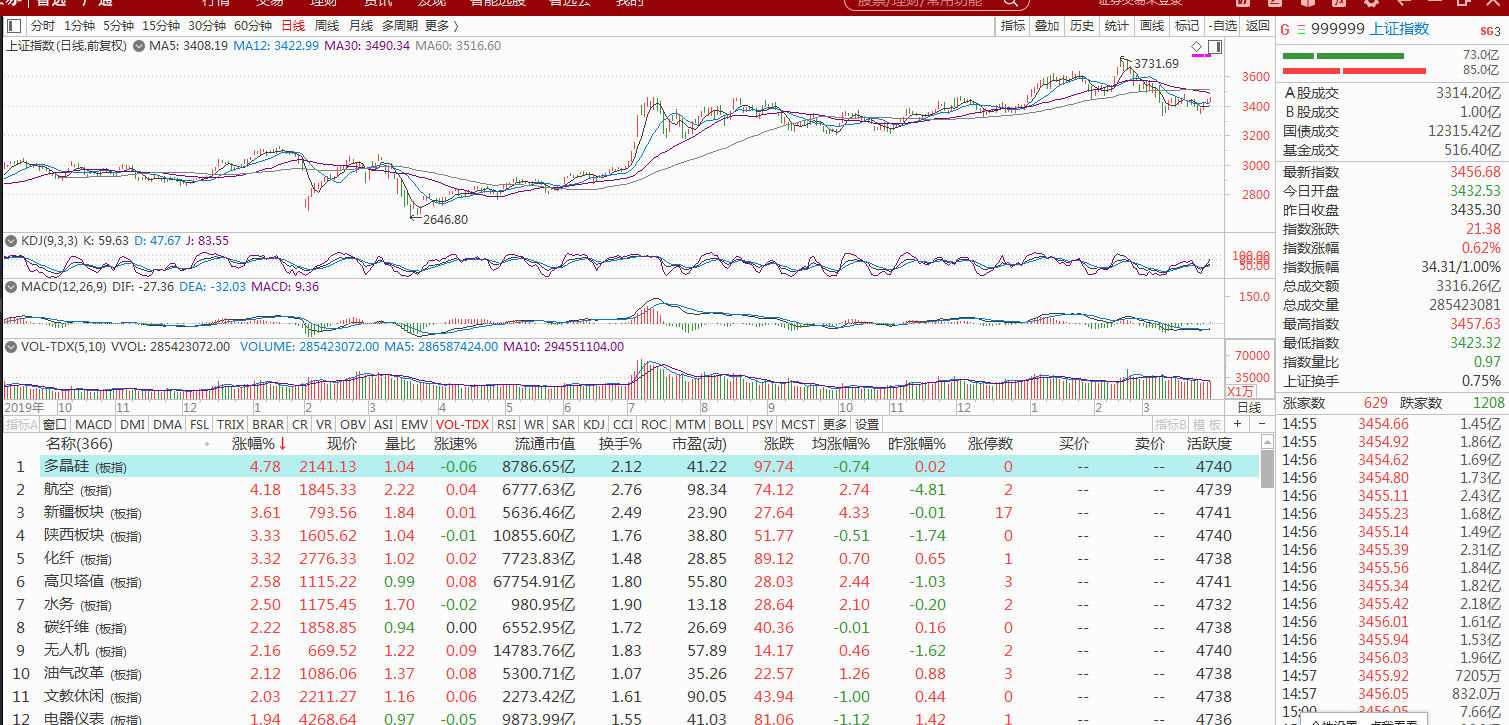Sort the table by 量比 column

point(400,444)
